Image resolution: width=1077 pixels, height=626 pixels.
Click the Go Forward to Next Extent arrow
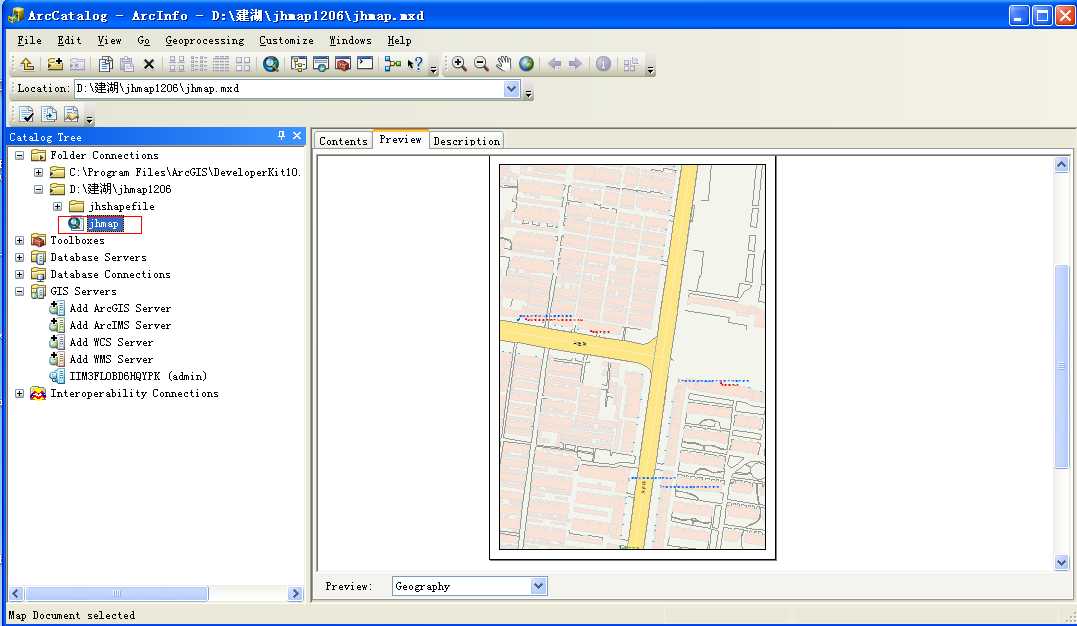click(x=576, y=64)
